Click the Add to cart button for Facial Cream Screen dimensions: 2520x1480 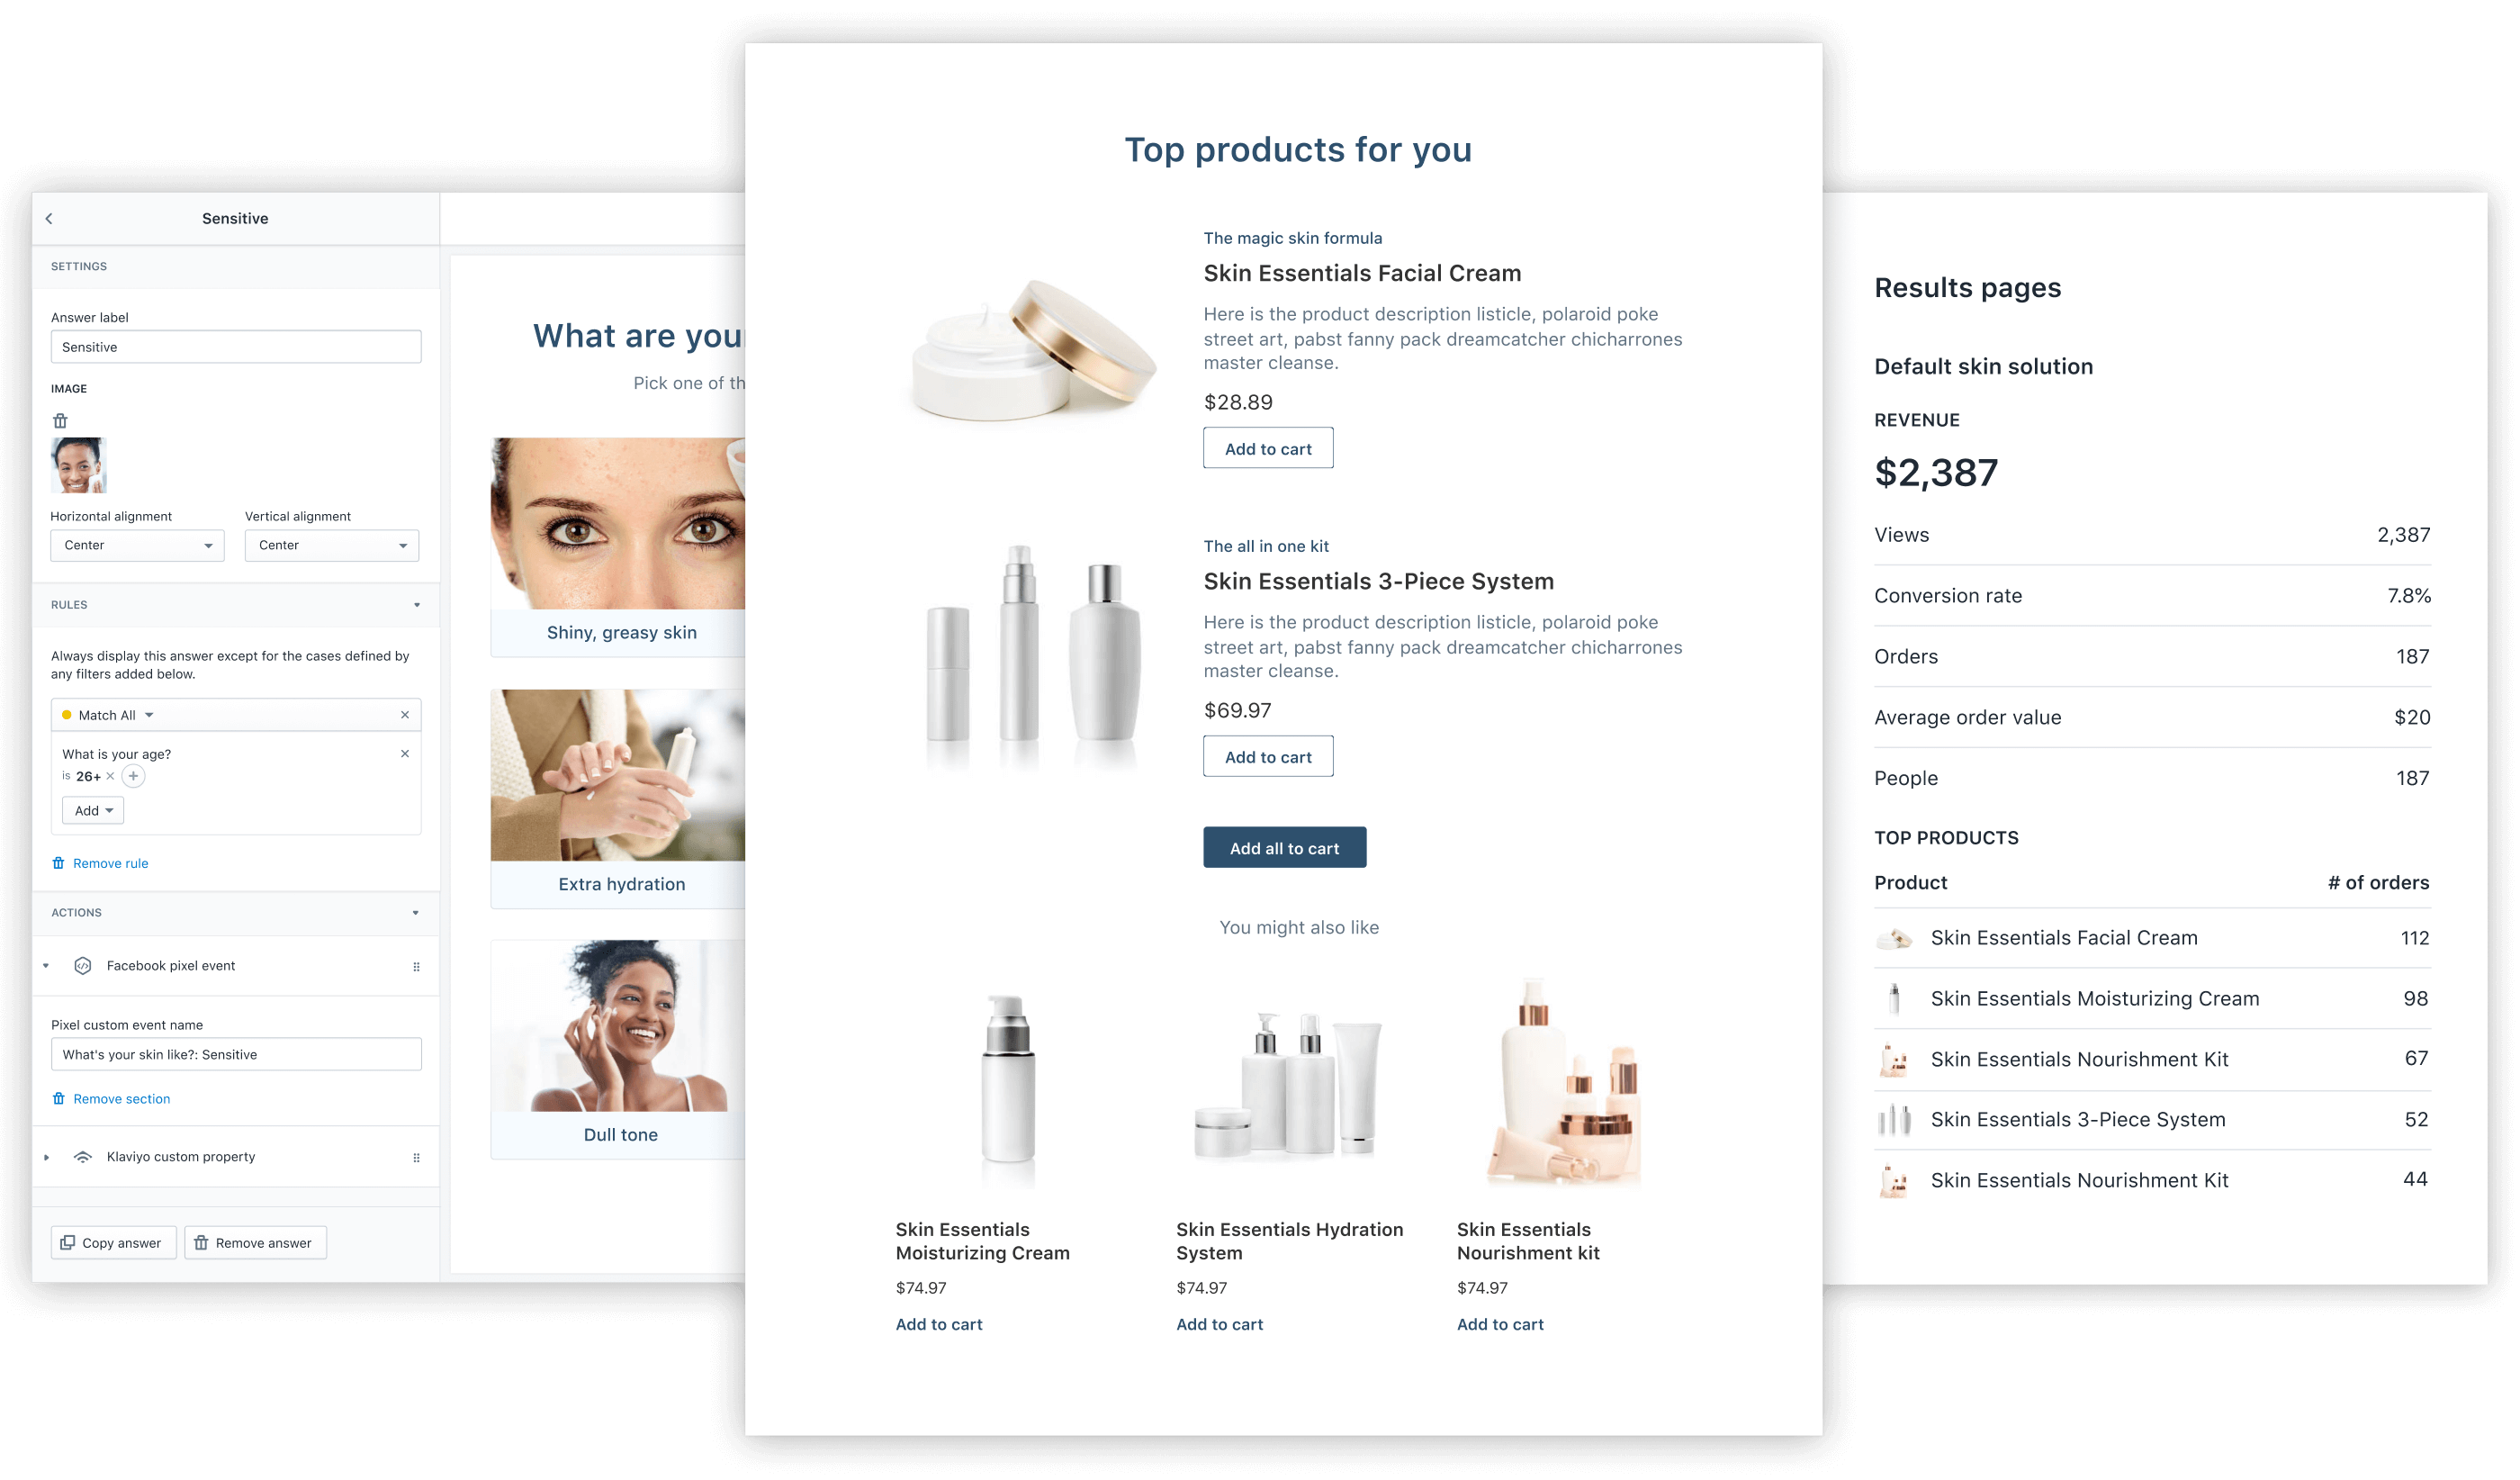(1268, 447)
